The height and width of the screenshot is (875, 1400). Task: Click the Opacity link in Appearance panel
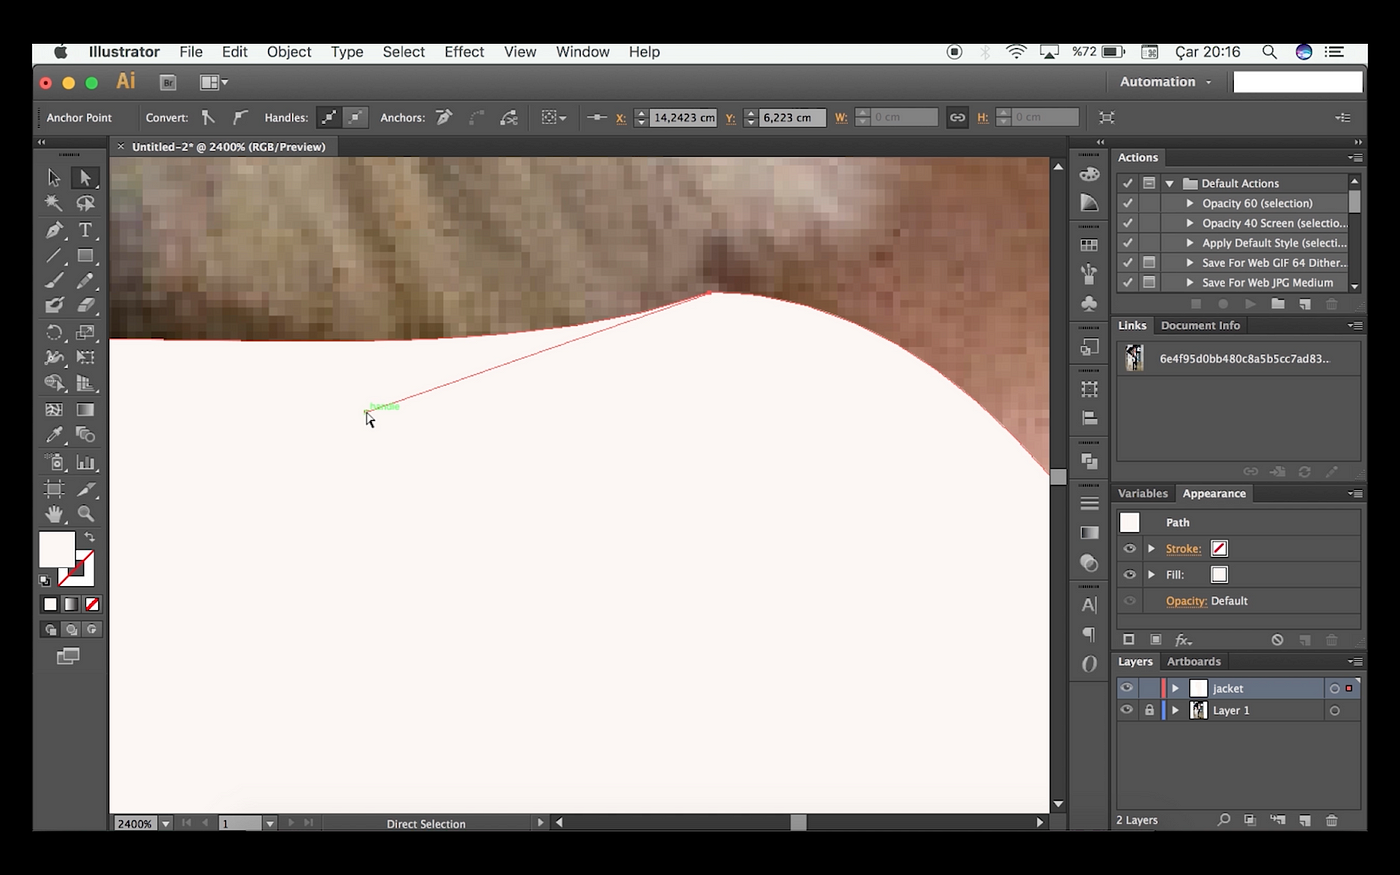(1186, 601)
